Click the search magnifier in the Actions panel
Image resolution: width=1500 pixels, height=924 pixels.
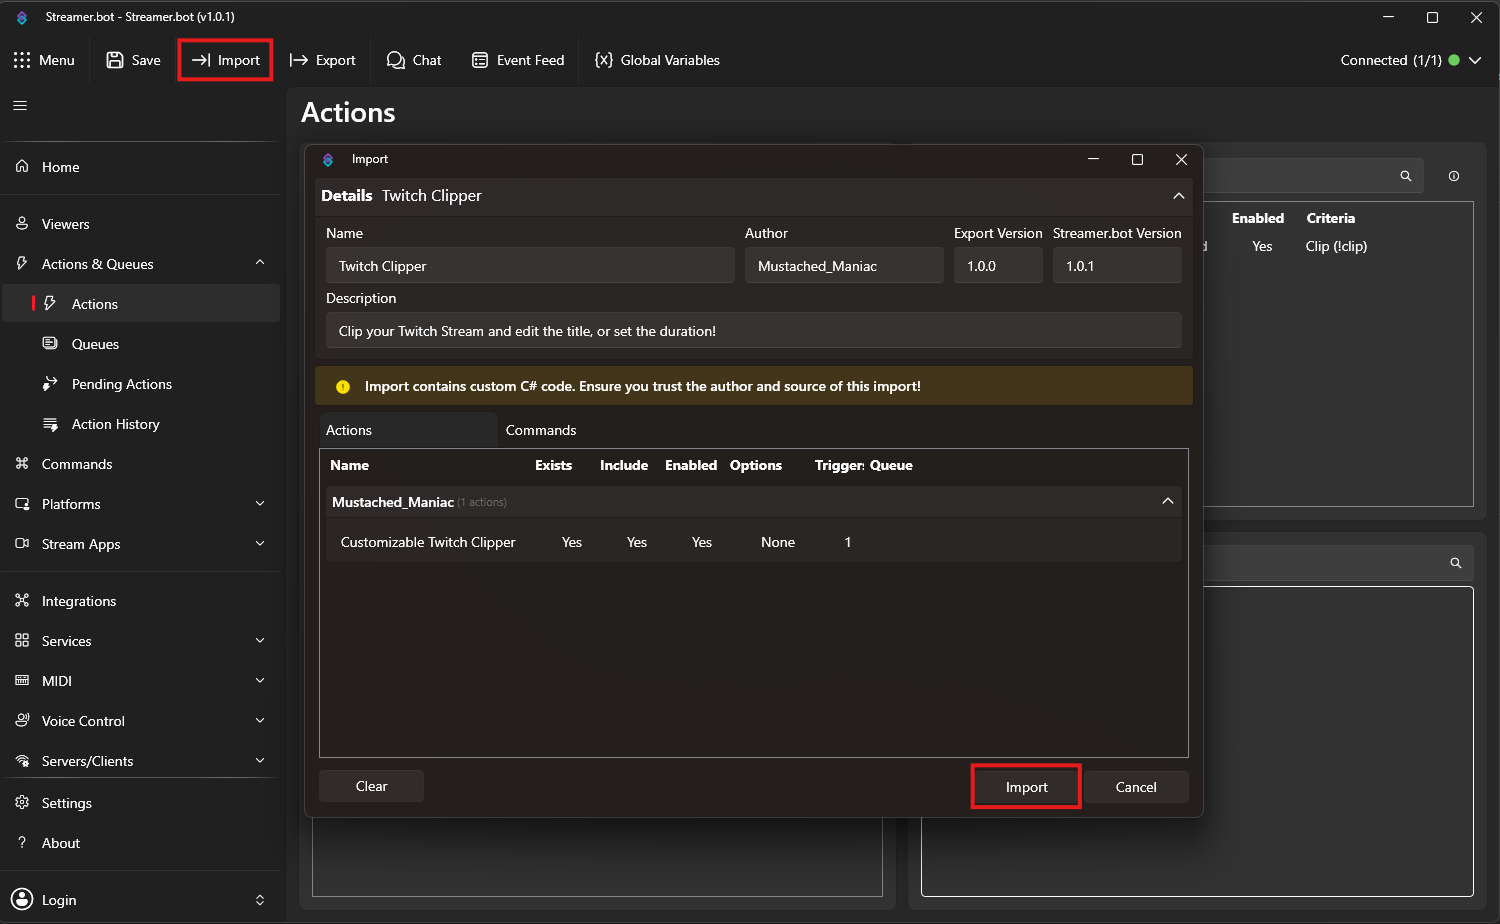coord(1405,175)
